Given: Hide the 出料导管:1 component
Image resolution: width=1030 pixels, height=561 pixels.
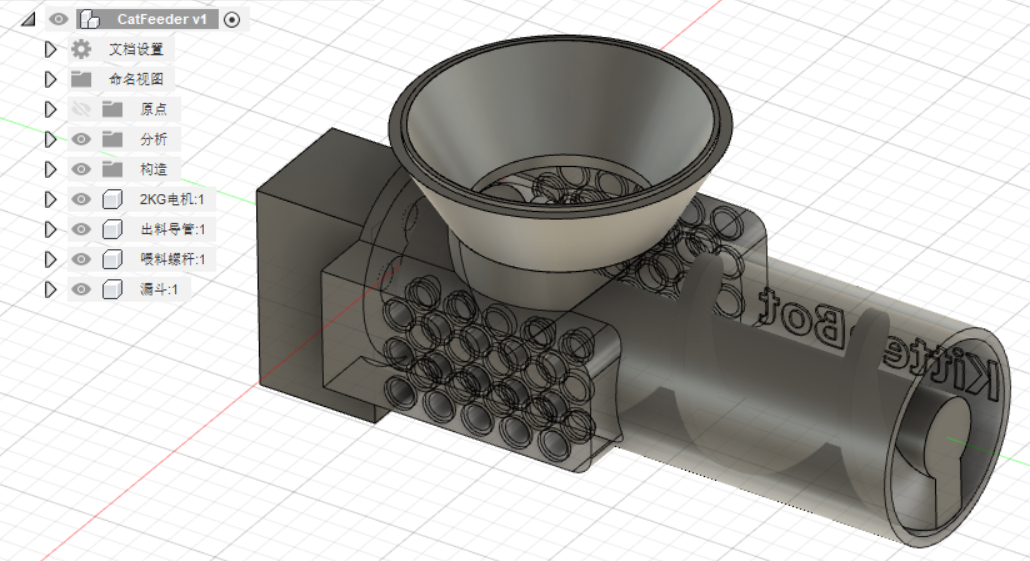Looking at the screenshot, I should [x=81, y=229].
